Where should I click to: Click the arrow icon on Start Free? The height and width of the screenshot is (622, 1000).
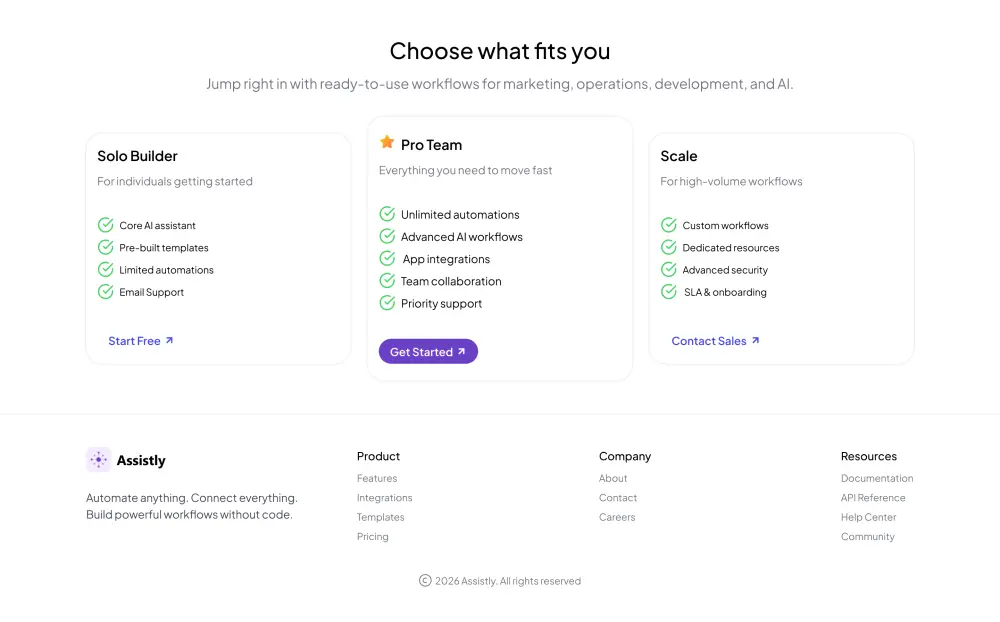point(170,340)
